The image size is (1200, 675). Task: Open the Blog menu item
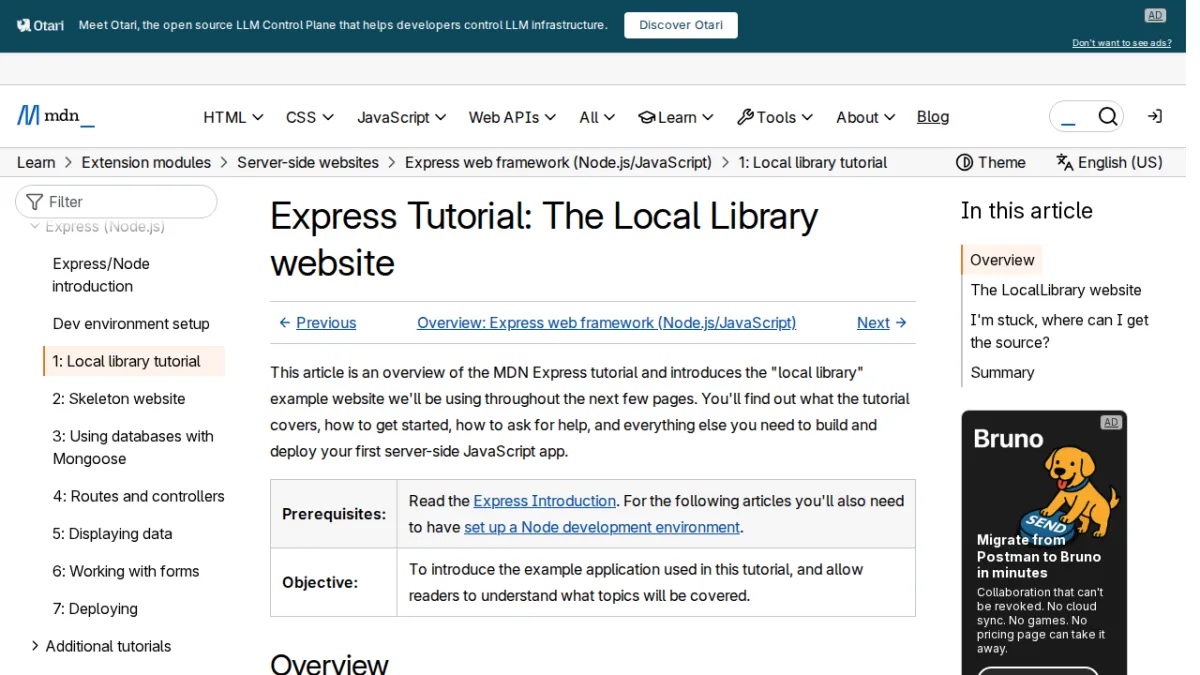click(933, 117)
